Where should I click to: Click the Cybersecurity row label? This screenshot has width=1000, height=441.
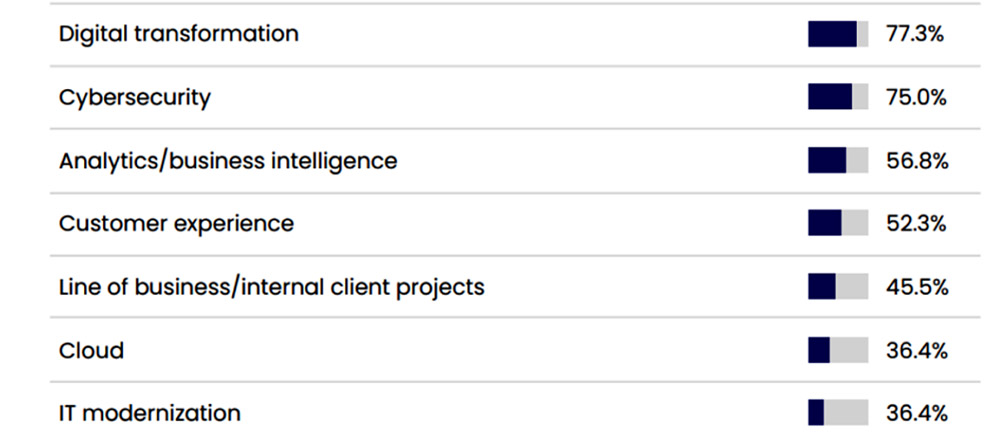pyautogui.click(x=135, y=98)
